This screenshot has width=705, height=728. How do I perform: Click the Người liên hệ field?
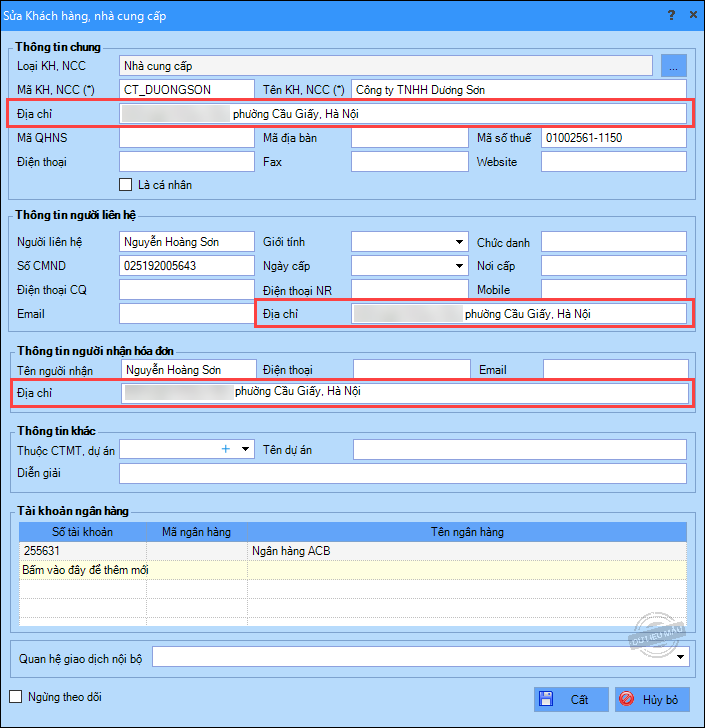[187, 242]
